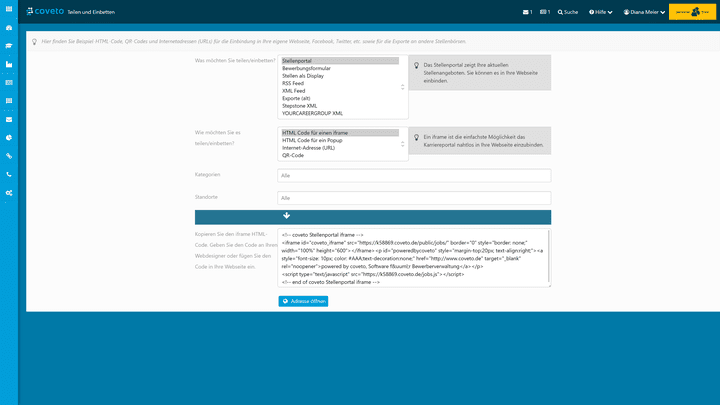Click lightbulb icon beside Stellenportal description

(x=416, y=66)
